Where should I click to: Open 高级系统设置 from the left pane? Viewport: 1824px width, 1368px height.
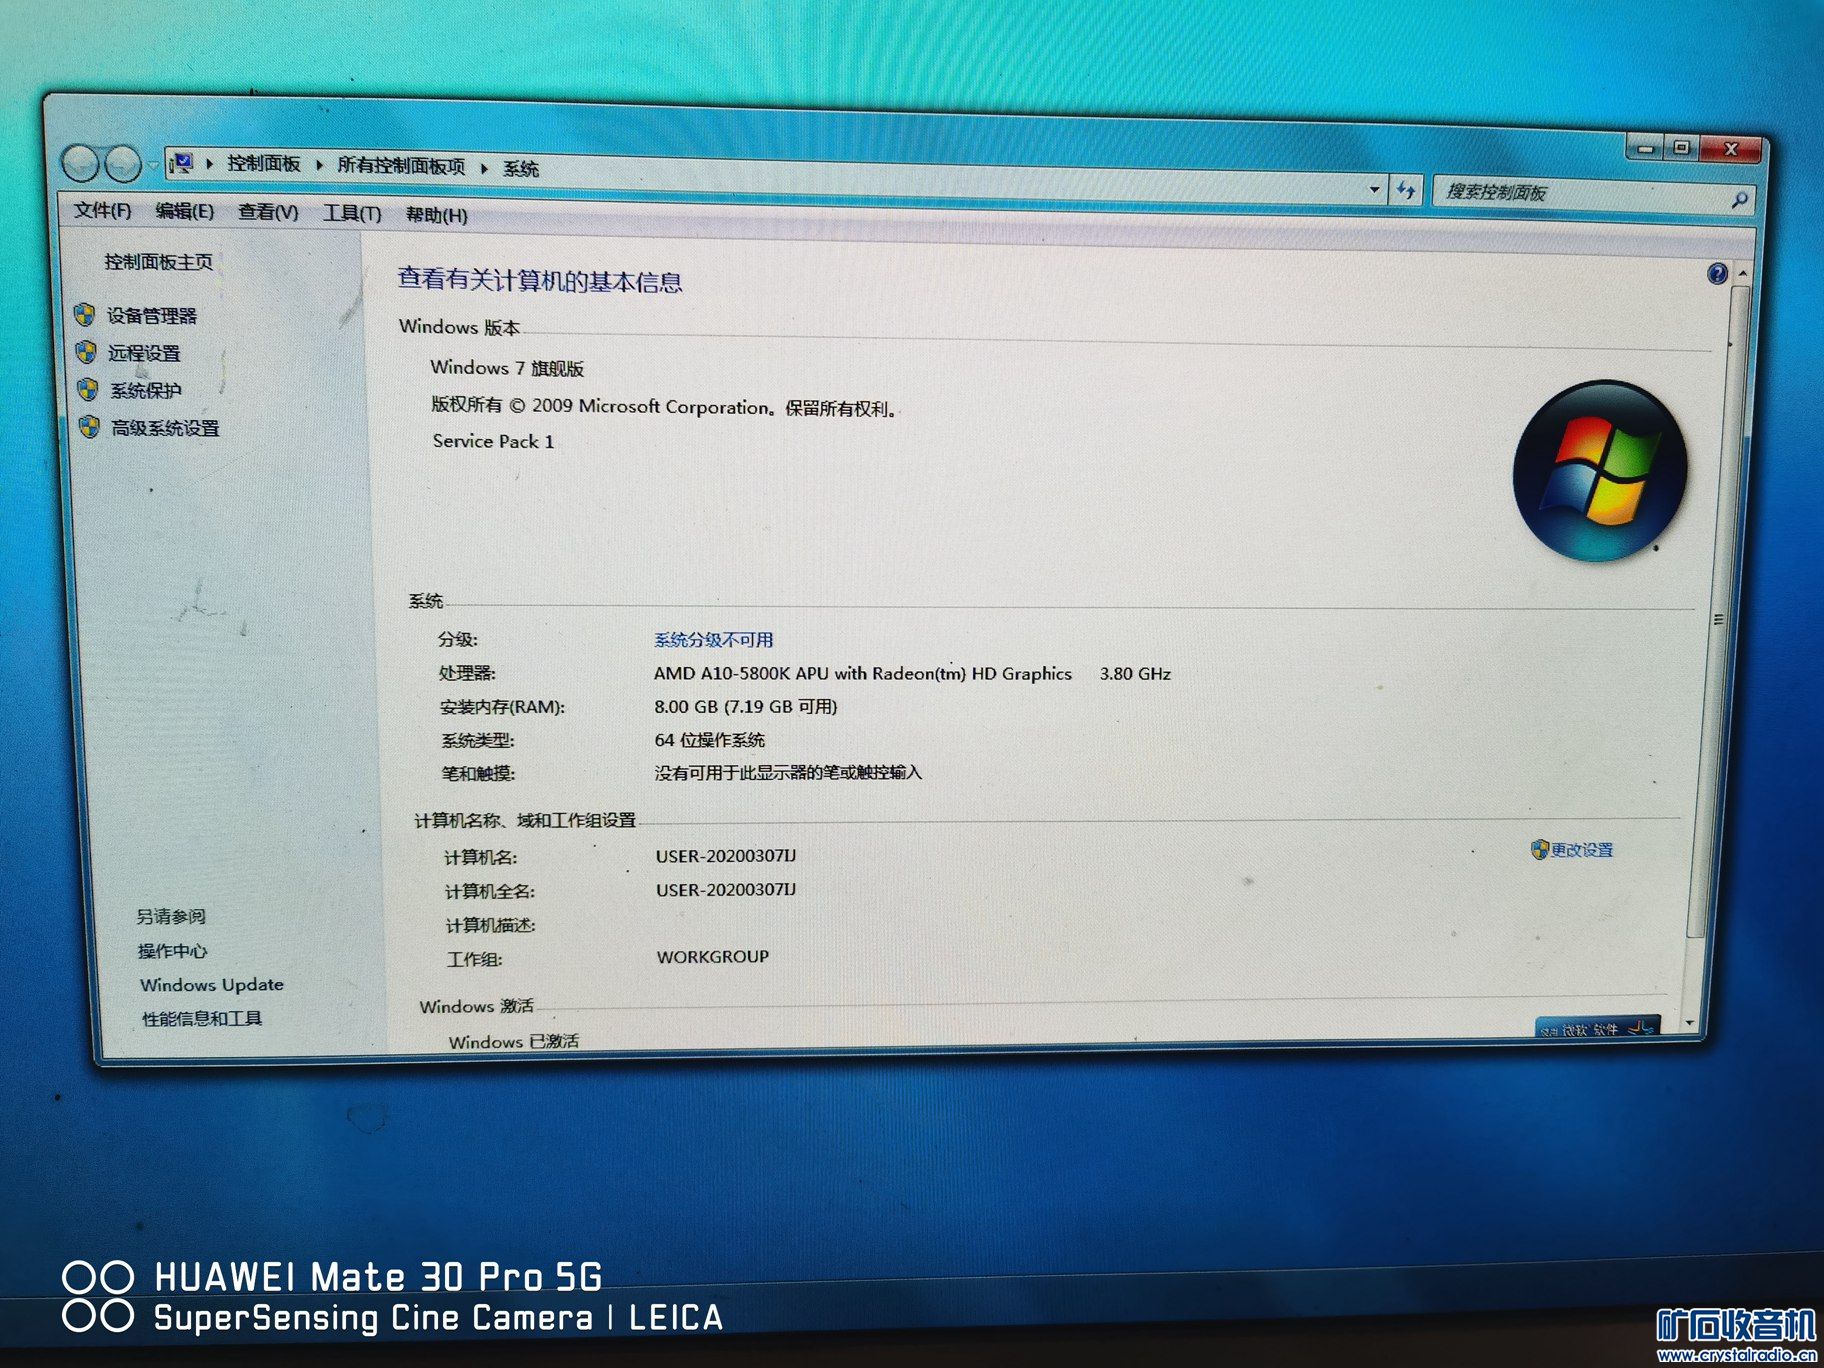pos(165,428)
